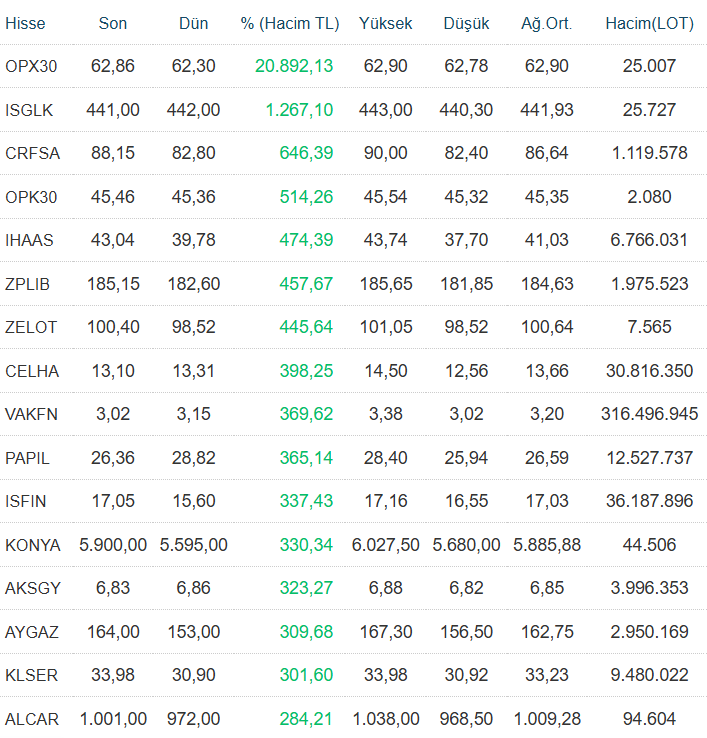Sort by the Son column header

pos(113,24)
